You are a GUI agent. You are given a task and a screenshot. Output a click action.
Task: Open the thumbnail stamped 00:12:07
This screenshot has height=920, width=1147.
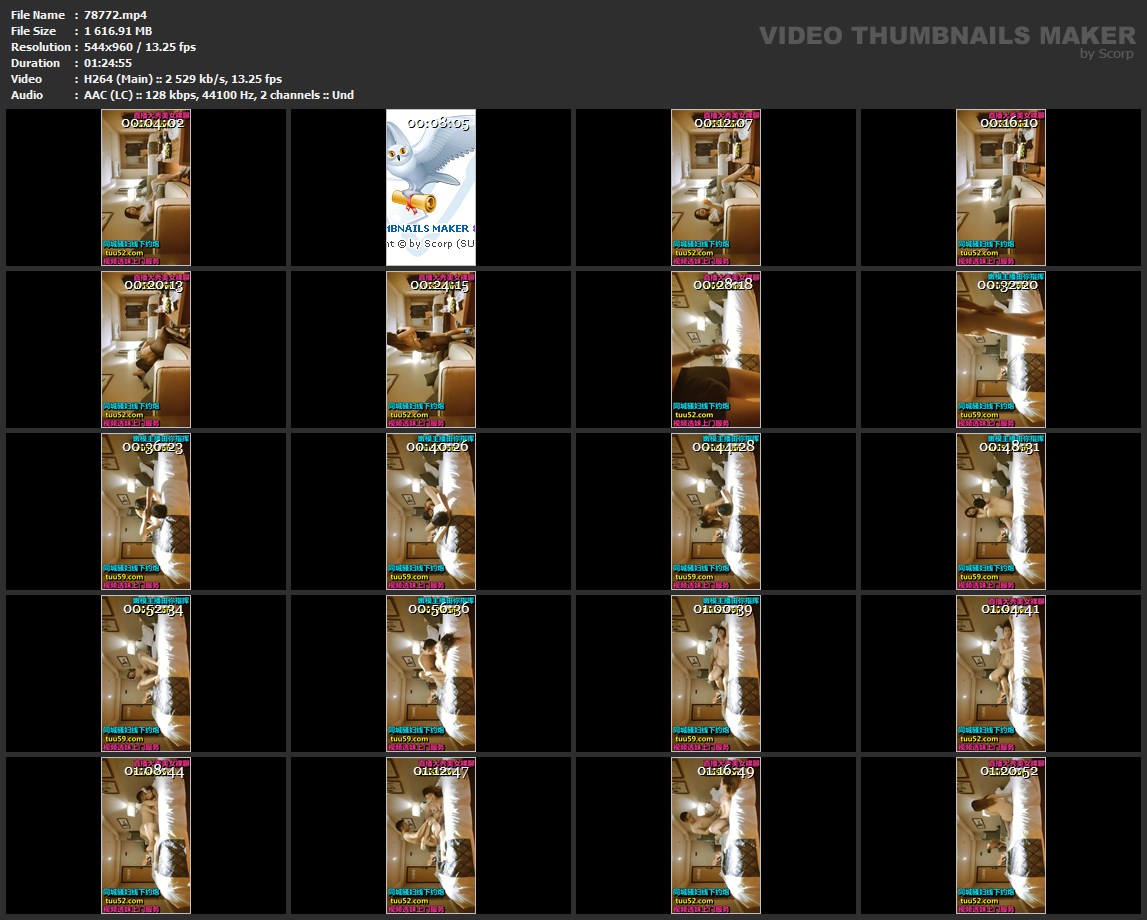(x=716, y=188)
